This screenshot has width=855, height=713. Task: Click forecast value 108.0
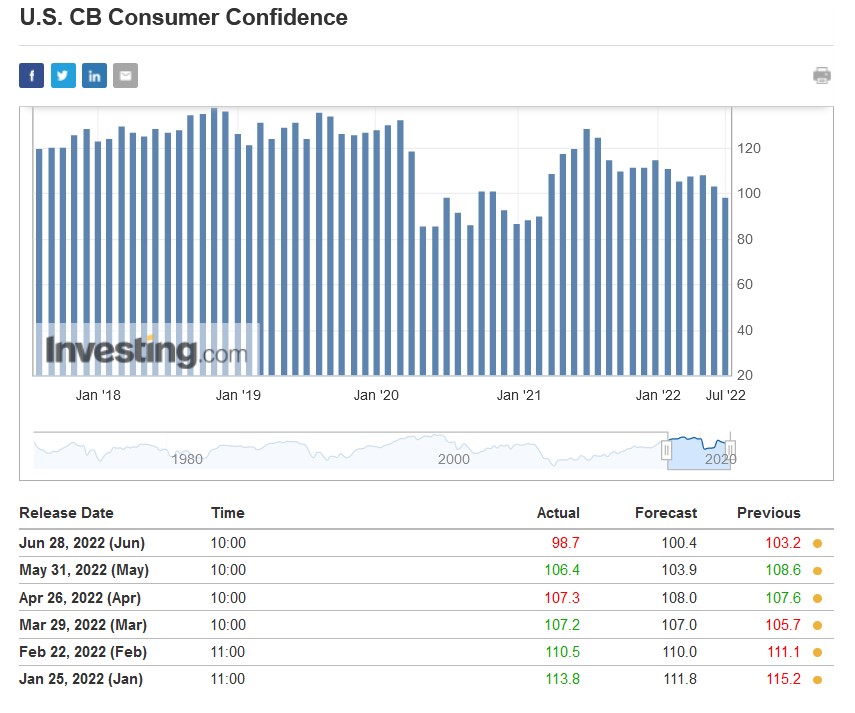click(679, 598)
